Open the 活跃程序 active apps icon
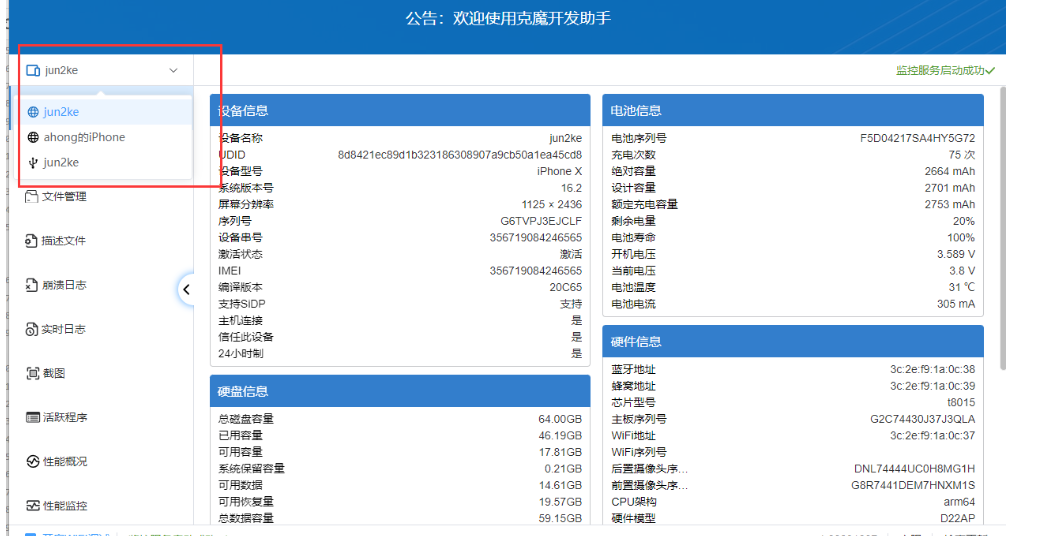1041x536 pixels. pyautogui.click(x=33, y=417)
